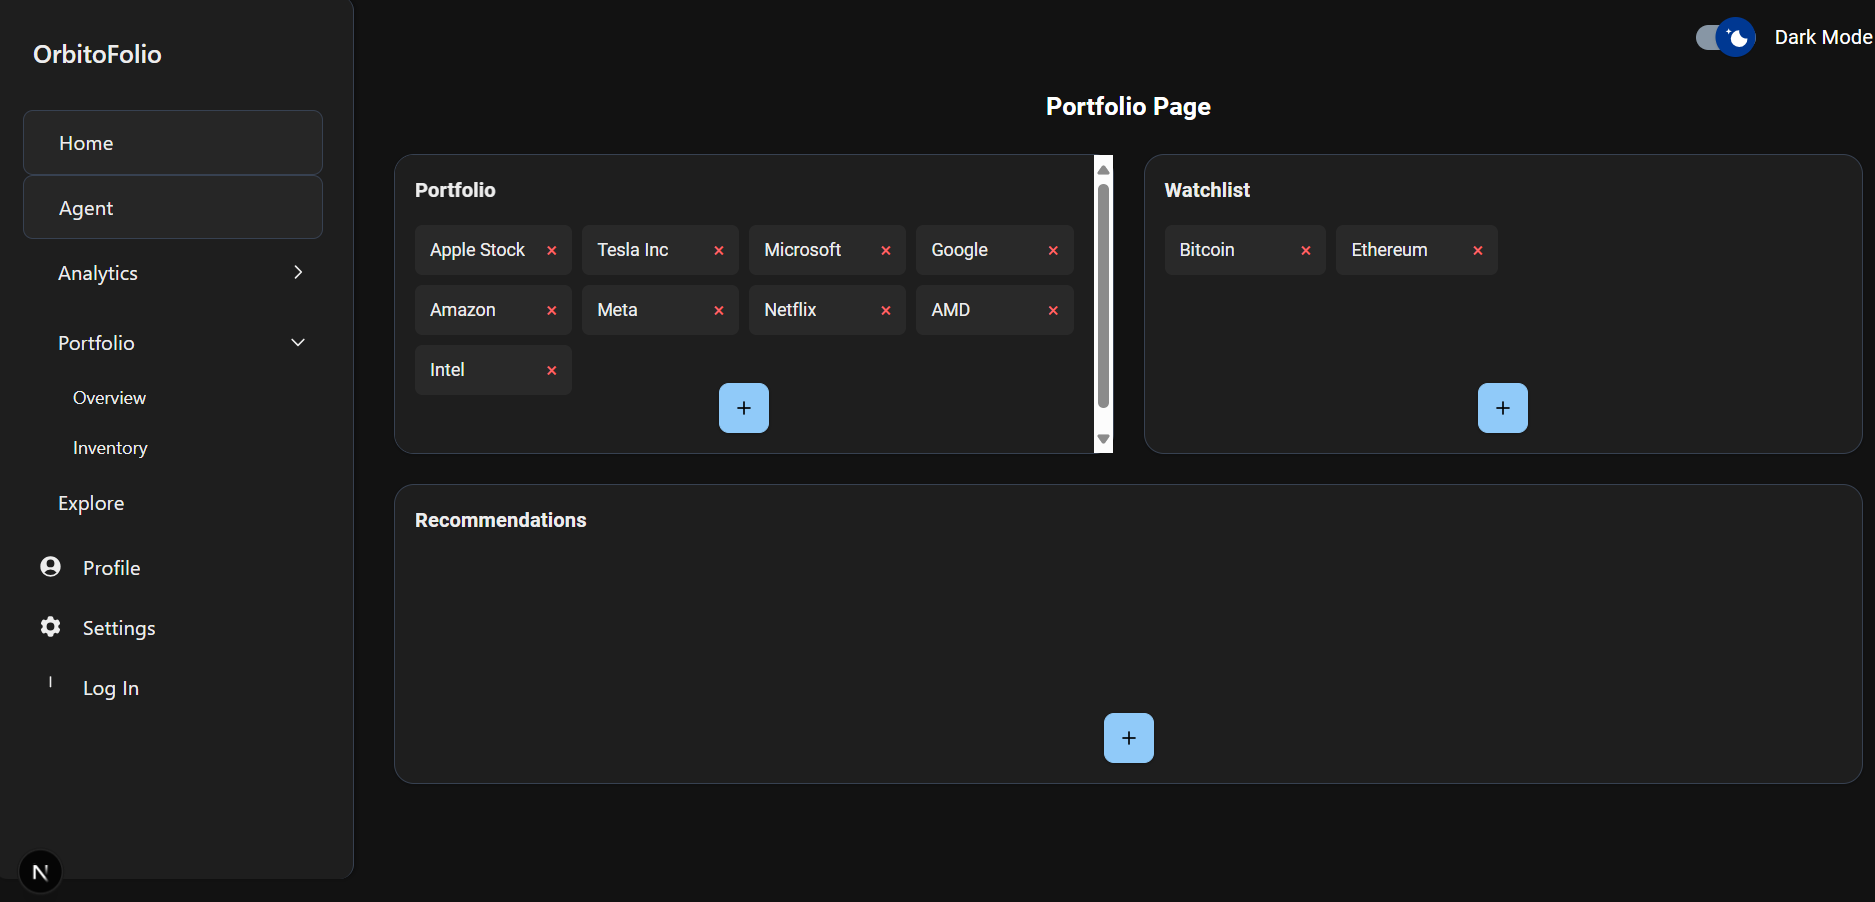
Task: Click the Dark Mode label text
Action: click(1823, 37)
